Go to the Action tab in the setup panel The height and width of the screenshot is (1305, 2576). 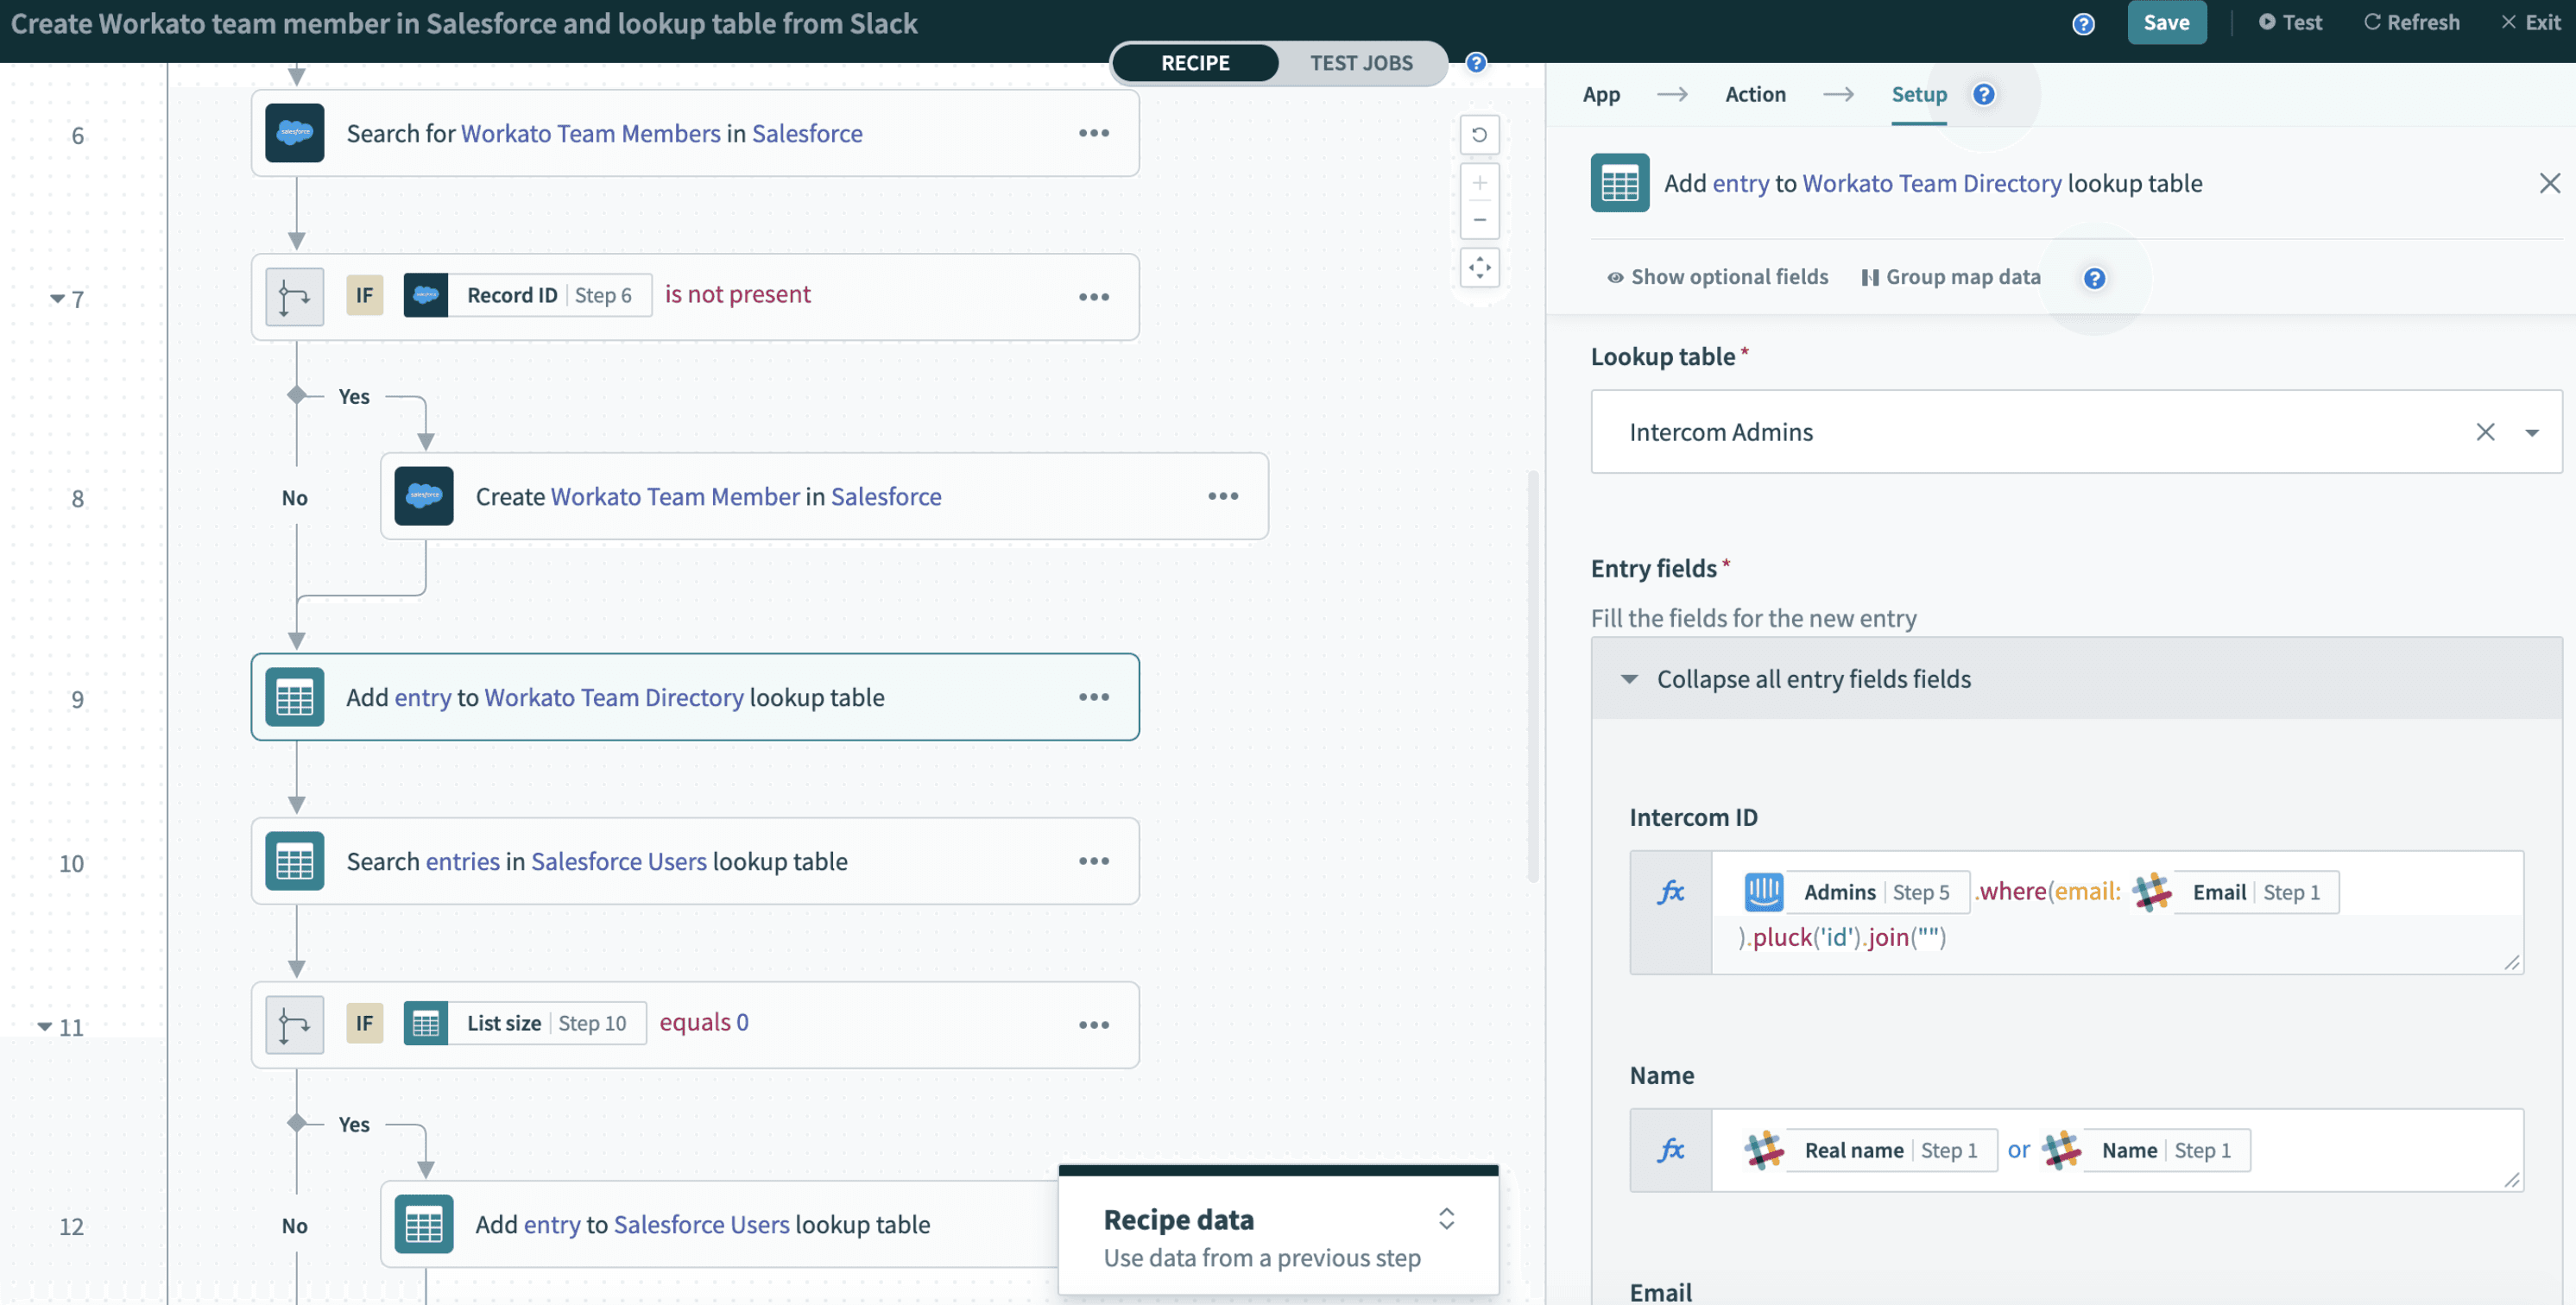point(1755,94)
